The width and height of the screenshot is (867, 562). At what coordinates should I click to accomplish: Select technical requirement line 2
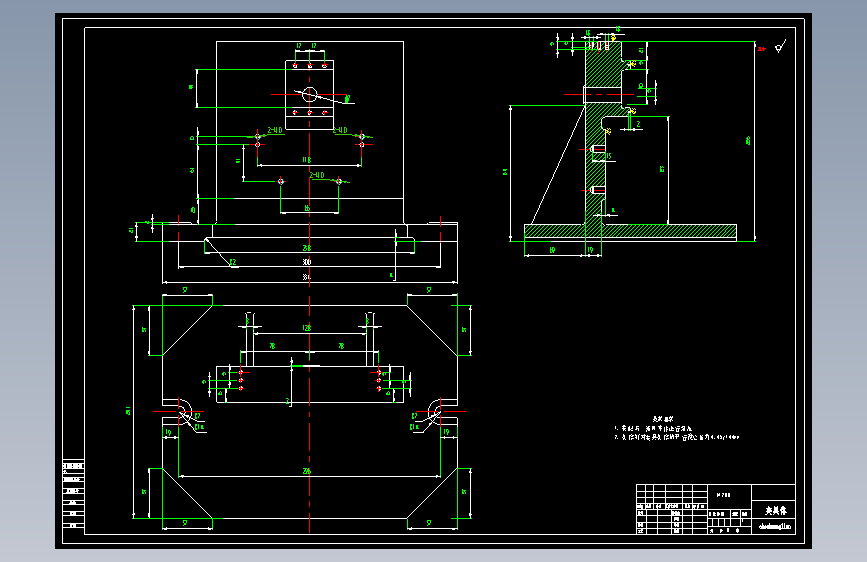(677, 437)
